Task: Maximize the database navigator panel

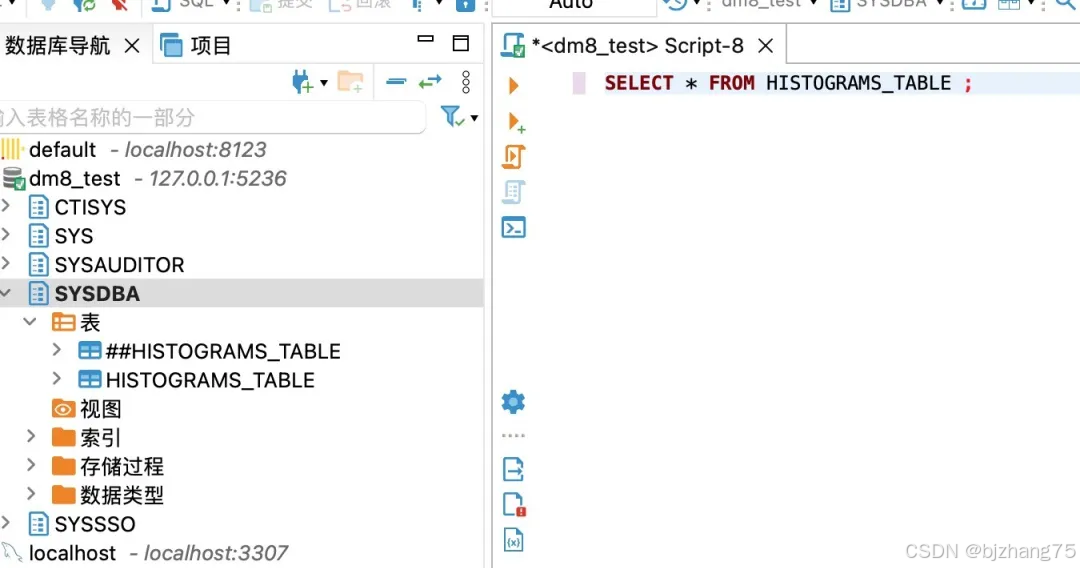Action: pos(461,43)
